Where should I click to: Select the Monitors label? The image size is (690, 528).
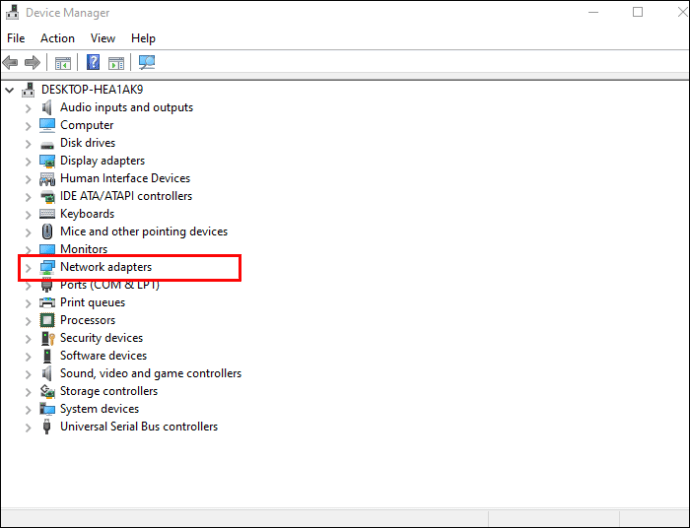tap(84, 249)
